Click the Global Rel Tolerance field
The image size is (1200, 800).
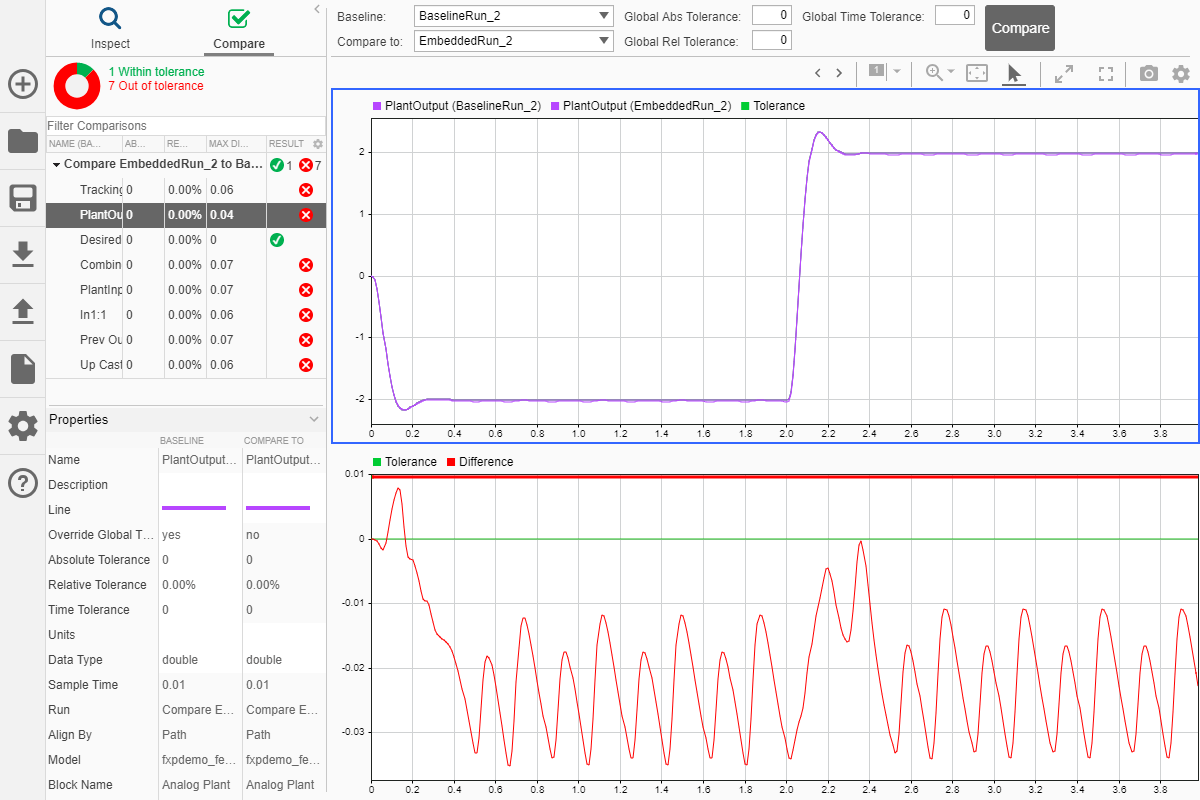(x=771, y=41)
